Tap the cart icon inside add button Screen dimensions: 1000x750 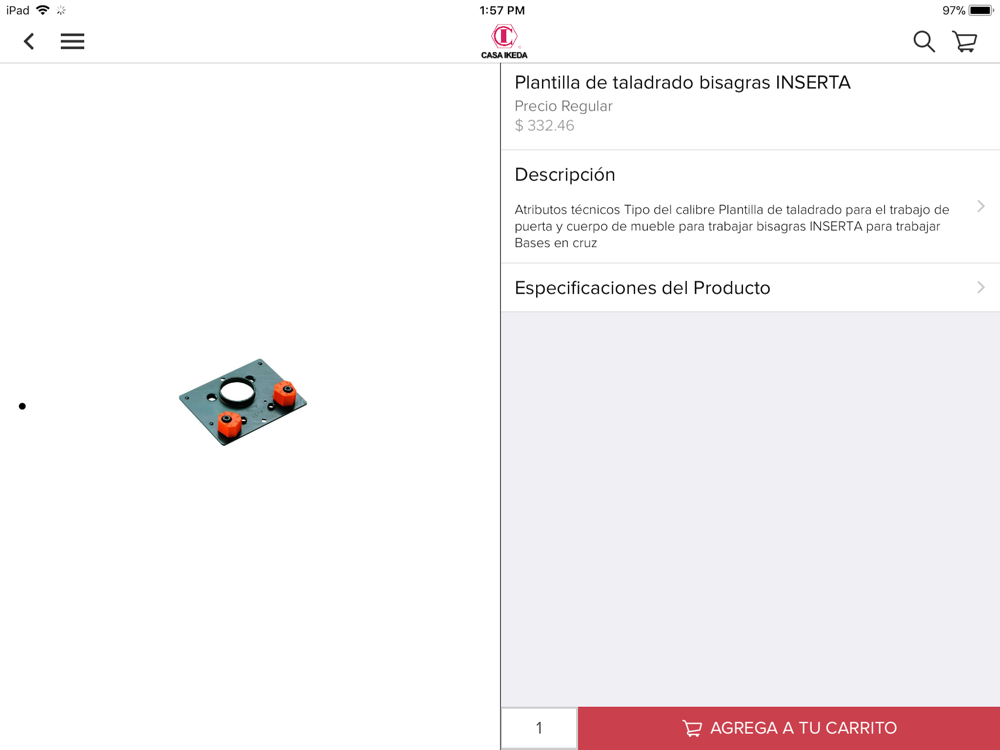[x=692, y=728]
